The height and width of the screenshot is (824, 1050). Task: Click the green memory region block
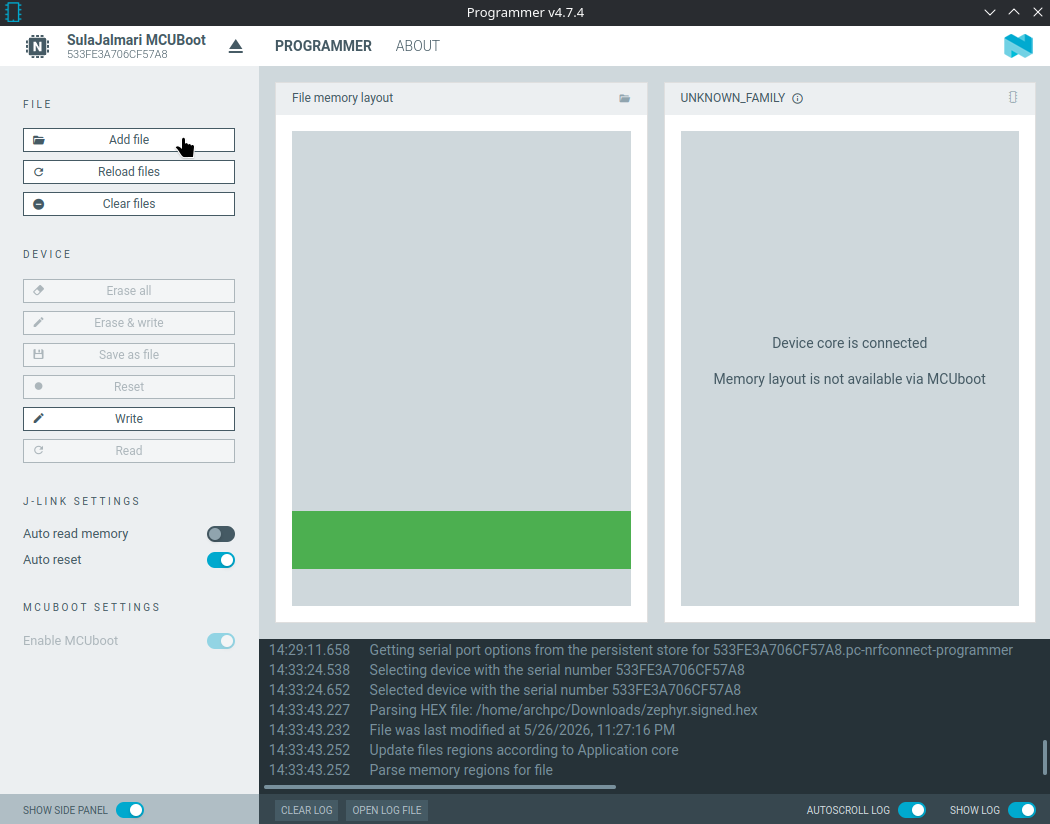click(461, 540)
